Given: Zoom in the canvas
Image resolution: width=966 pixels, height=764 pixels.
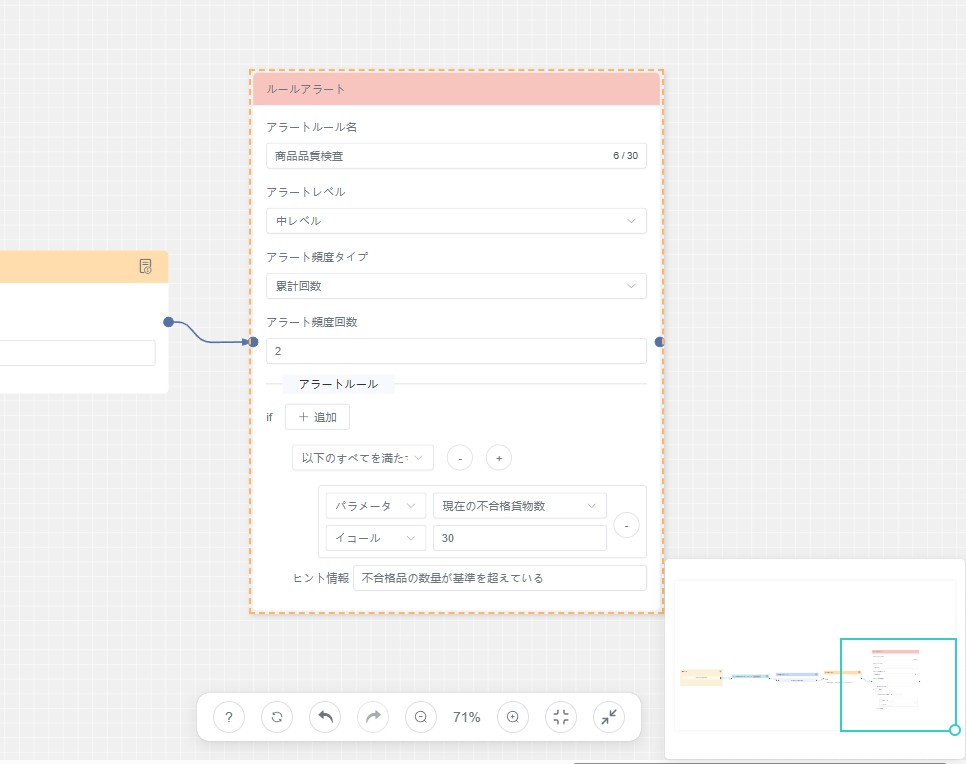Looking at the screenshot, I should point(513,717).
